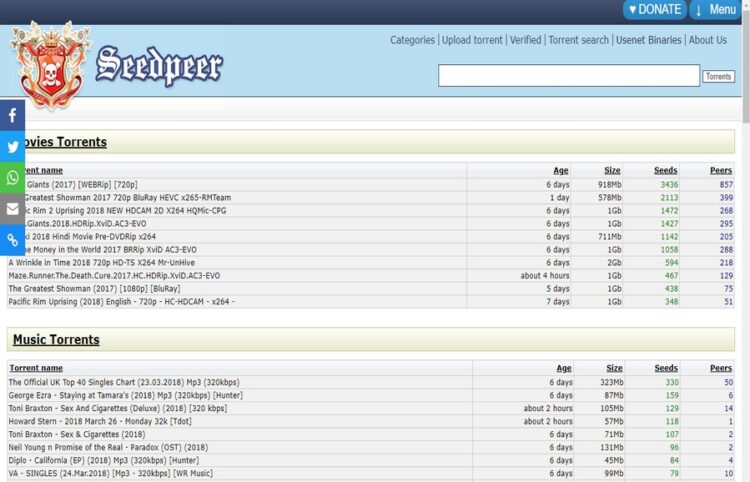Open VA - SINGLES (24.Mar.2018) torrent
Screen dimensions: 750x482
(x=110, y=473)
